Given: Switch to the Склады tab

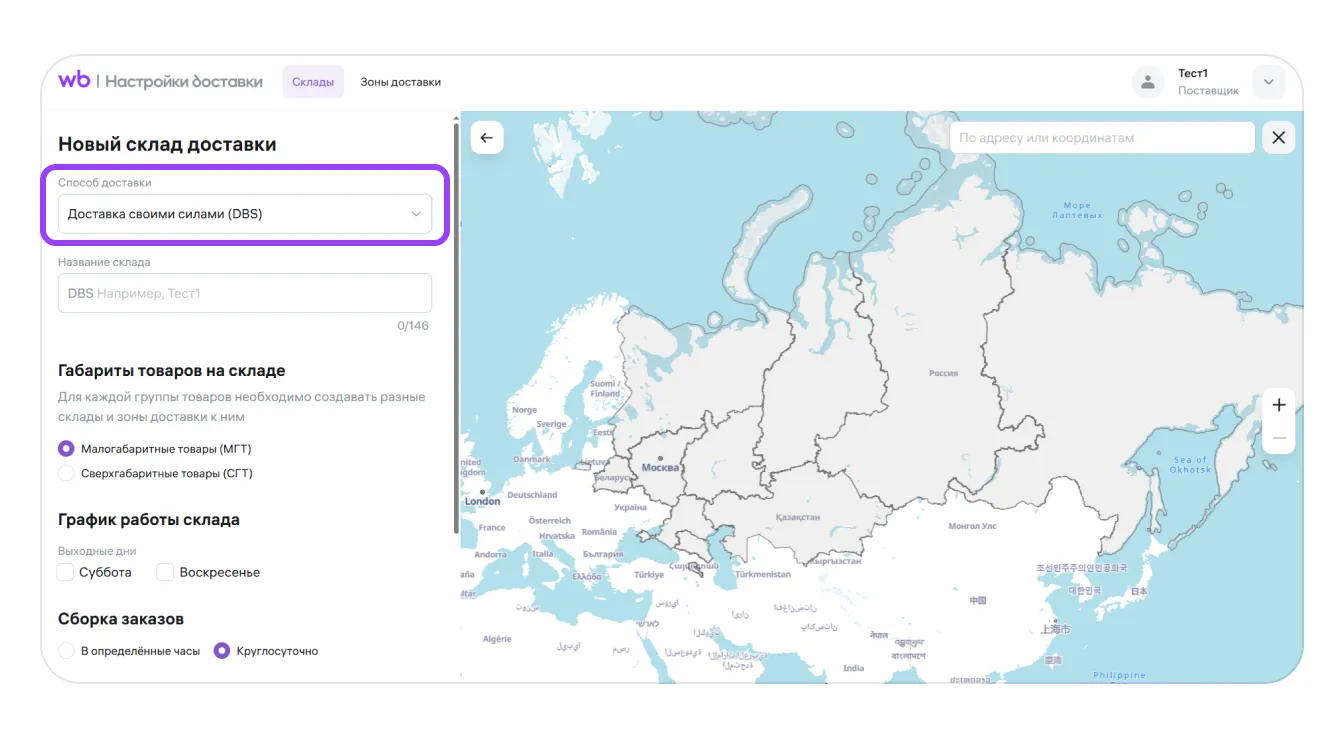Looking at the screenshot, I should (313, 82).
